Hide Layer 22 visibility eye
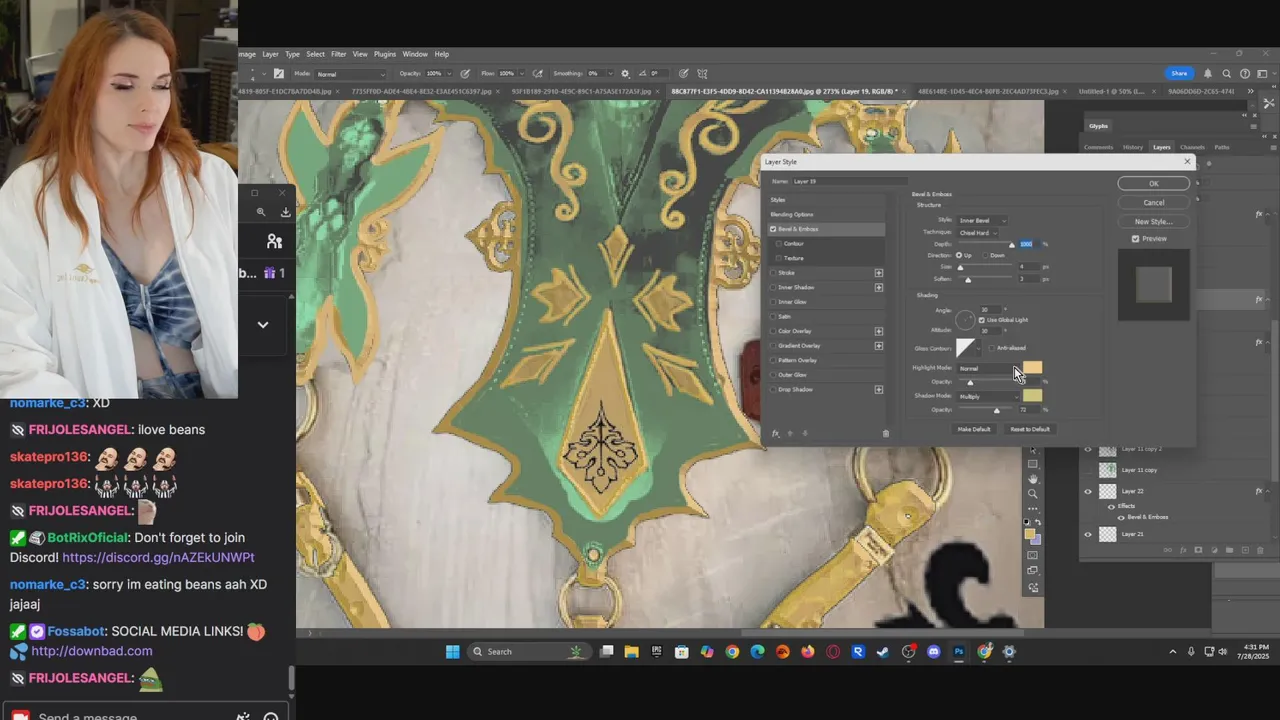 pos(1088,492)
